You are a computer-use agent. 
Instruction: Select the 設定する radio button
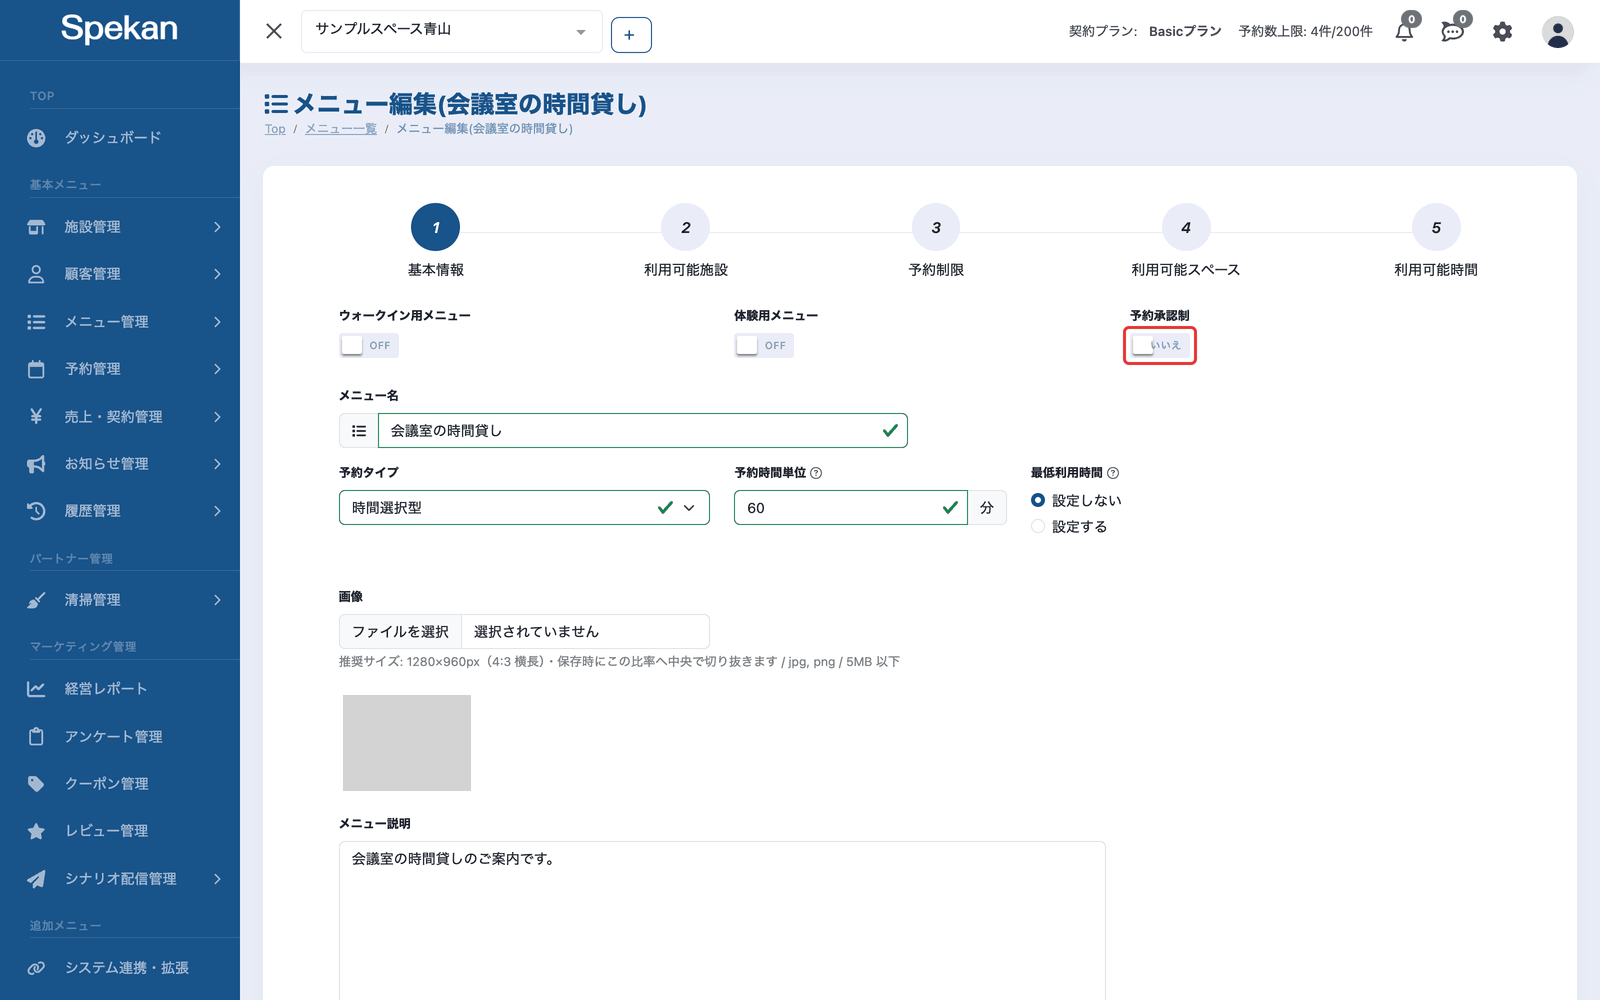point(1038,526)
